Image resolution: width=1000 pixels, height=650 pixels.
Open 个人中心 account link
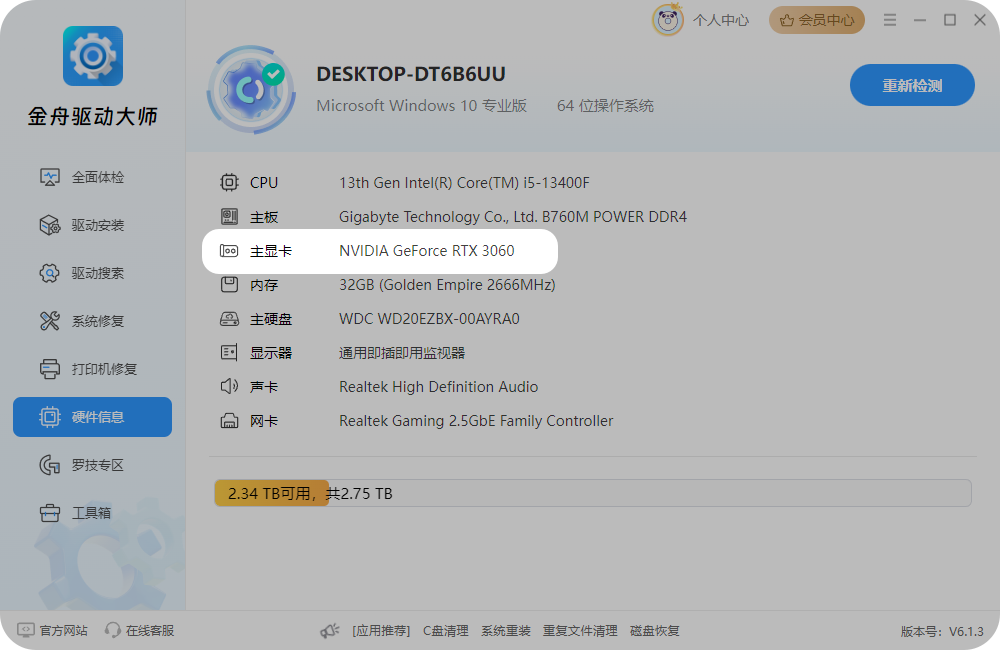pyautogui.click(x=721, y=20)
